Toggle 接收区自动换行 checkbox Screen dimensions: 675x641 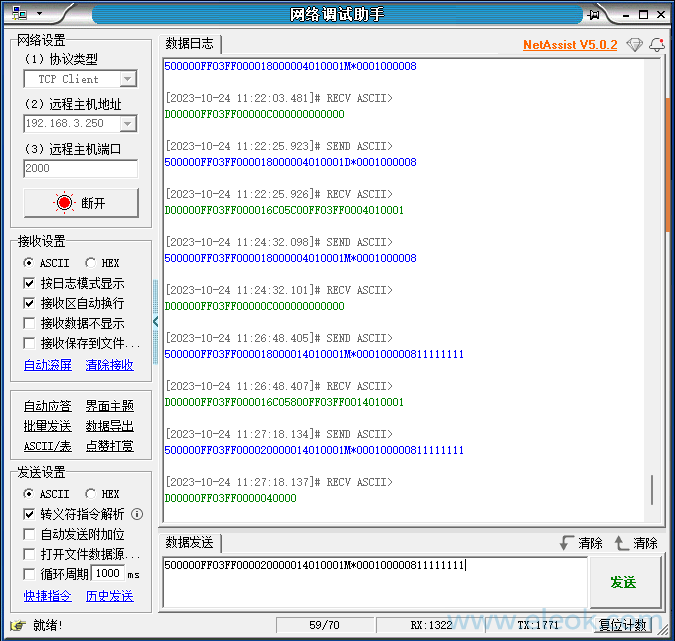pos(29,303)
